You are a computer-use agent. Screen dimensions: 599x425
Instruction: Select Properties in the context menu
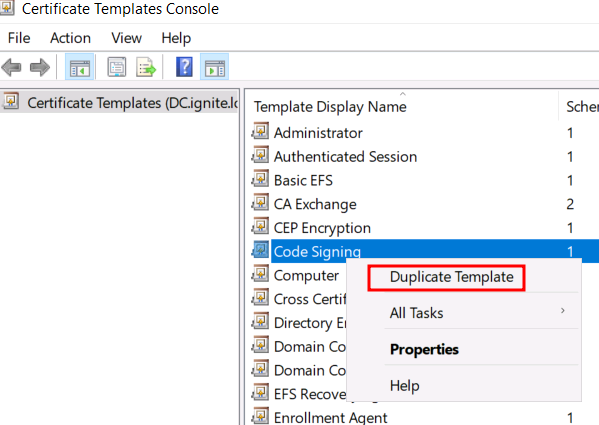424,349
